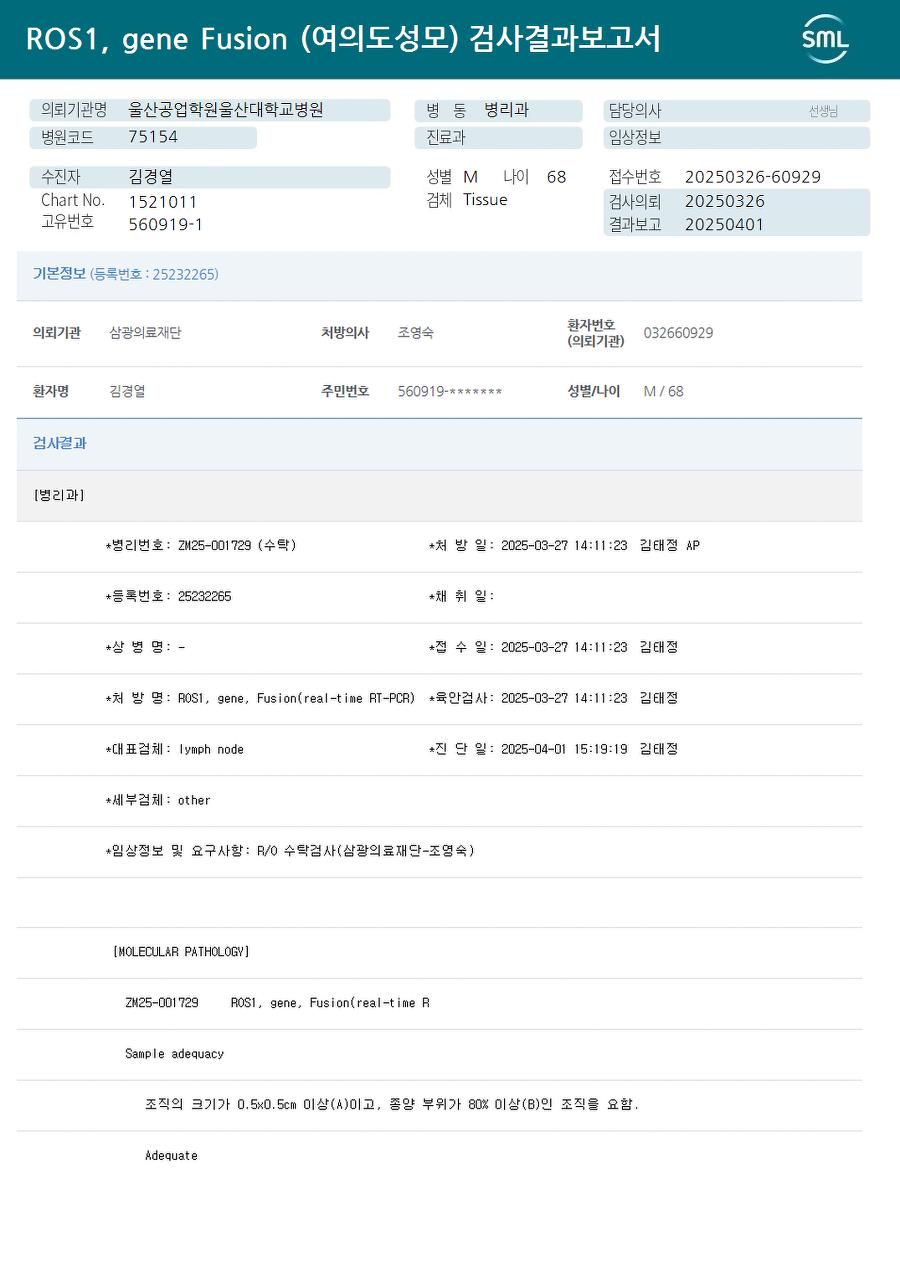This screenshot has height=1271, width=900.
Task: Click the Adequate result text
Action: (171, 1156)
